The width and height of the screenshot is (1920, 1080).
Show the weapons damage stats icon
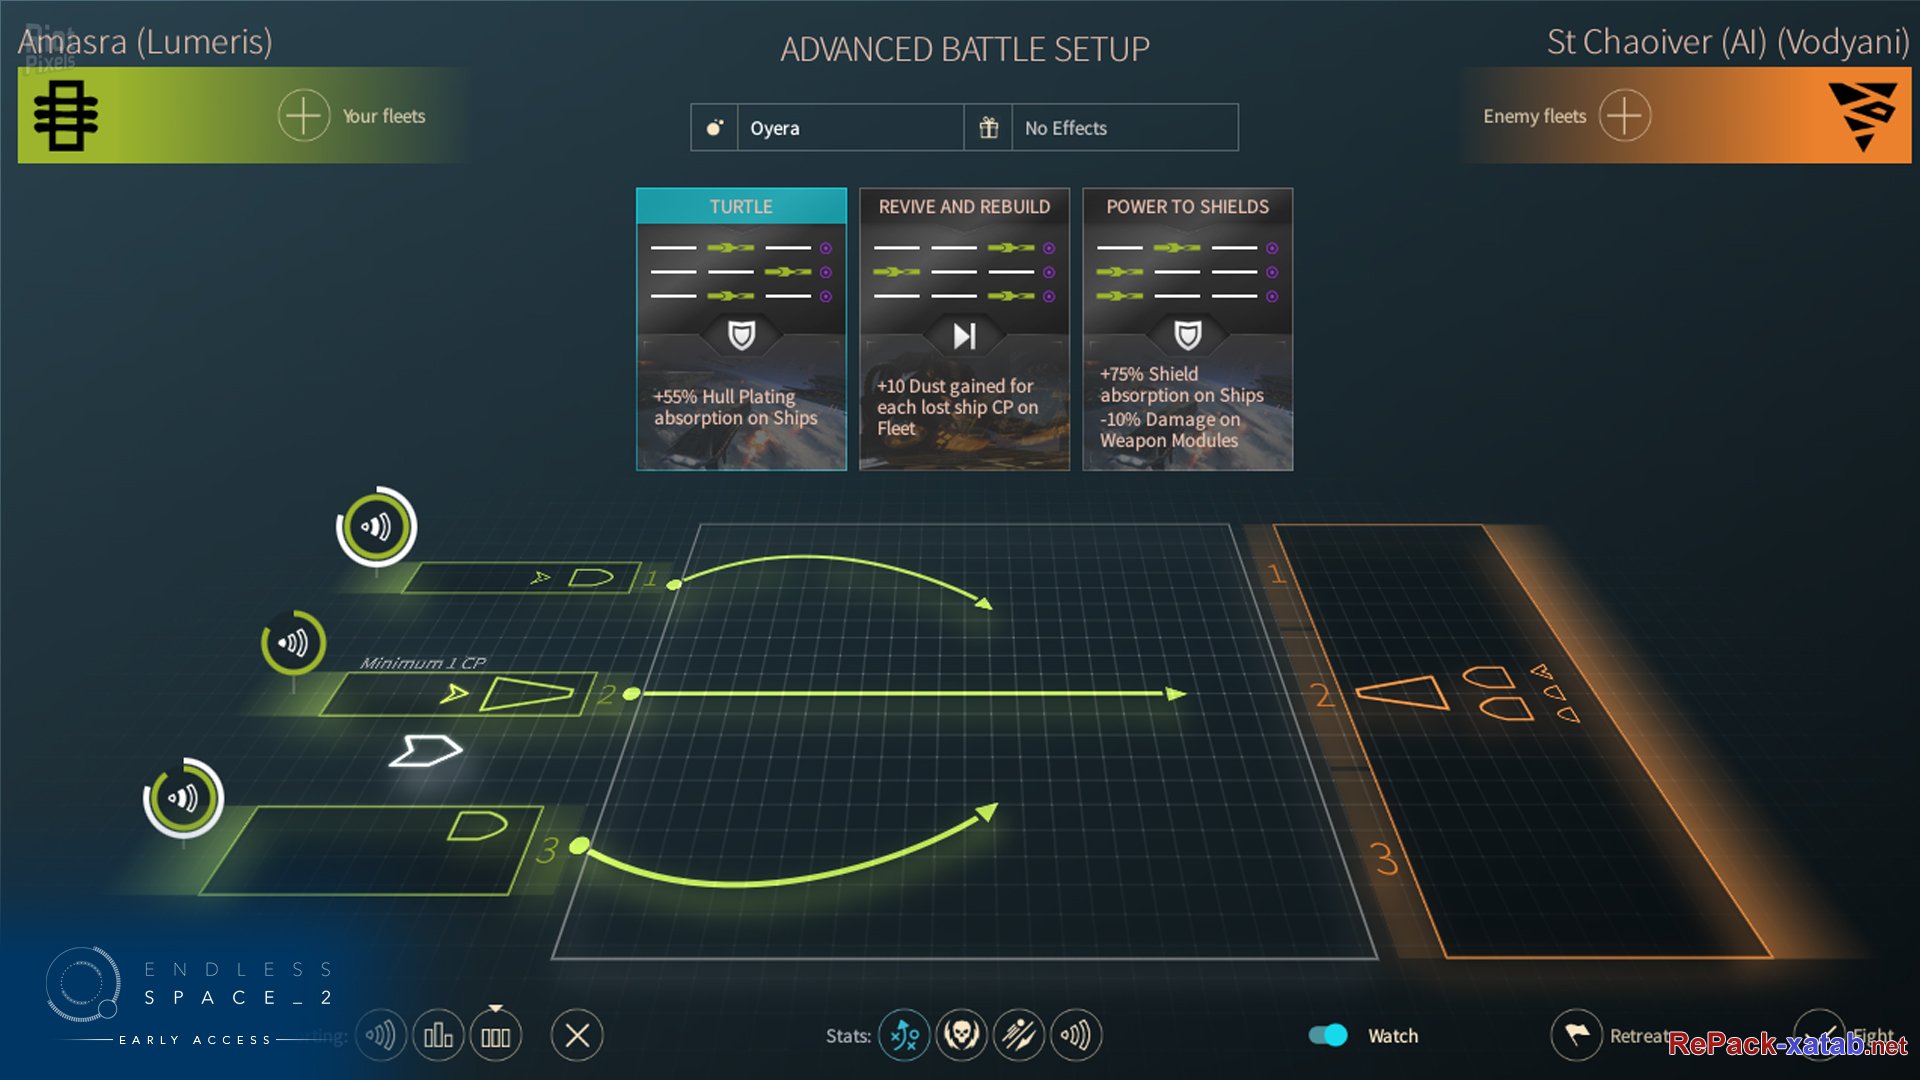[1019, 1035]
